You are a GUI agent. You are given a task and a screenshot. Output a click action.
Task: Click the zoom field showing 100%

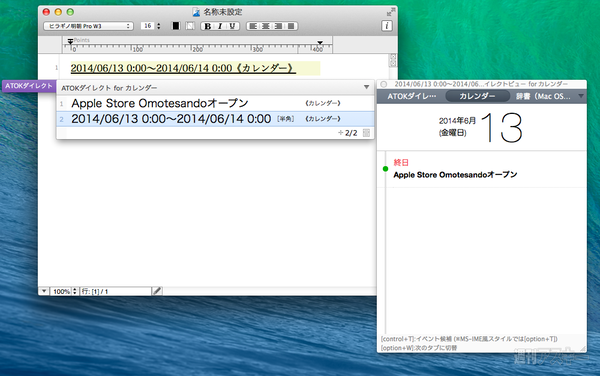pos(61,291)
